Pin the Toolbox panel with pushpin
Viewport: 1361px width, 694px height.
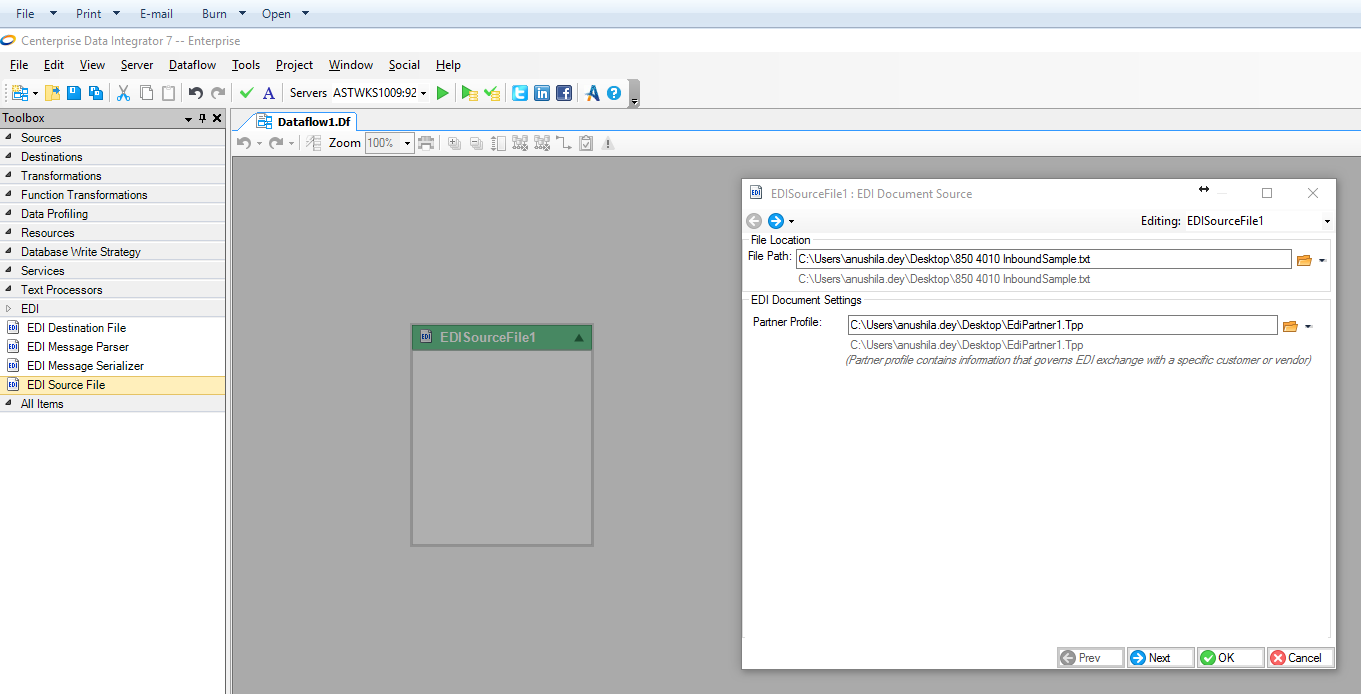click(202, 119)
